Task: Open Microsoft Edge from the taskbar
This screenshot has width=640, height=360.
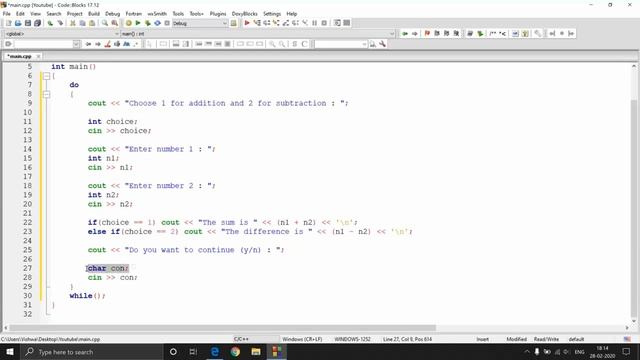Action: click(215, 352)
